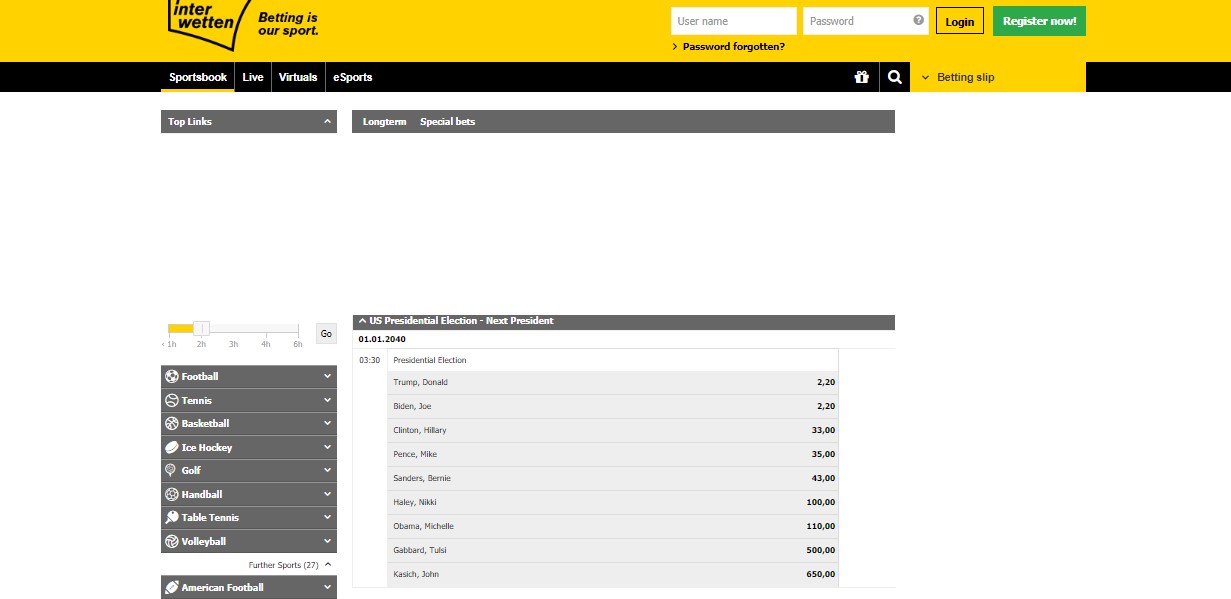Set time filter to 6h mark
The width and height of the screenshot is (1231, 599).
coord(298,344)
